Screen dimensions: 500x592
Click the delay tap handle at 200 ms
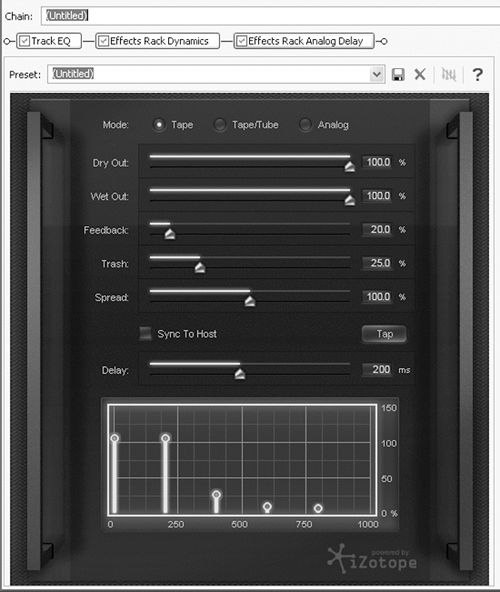tap(165, 438)
